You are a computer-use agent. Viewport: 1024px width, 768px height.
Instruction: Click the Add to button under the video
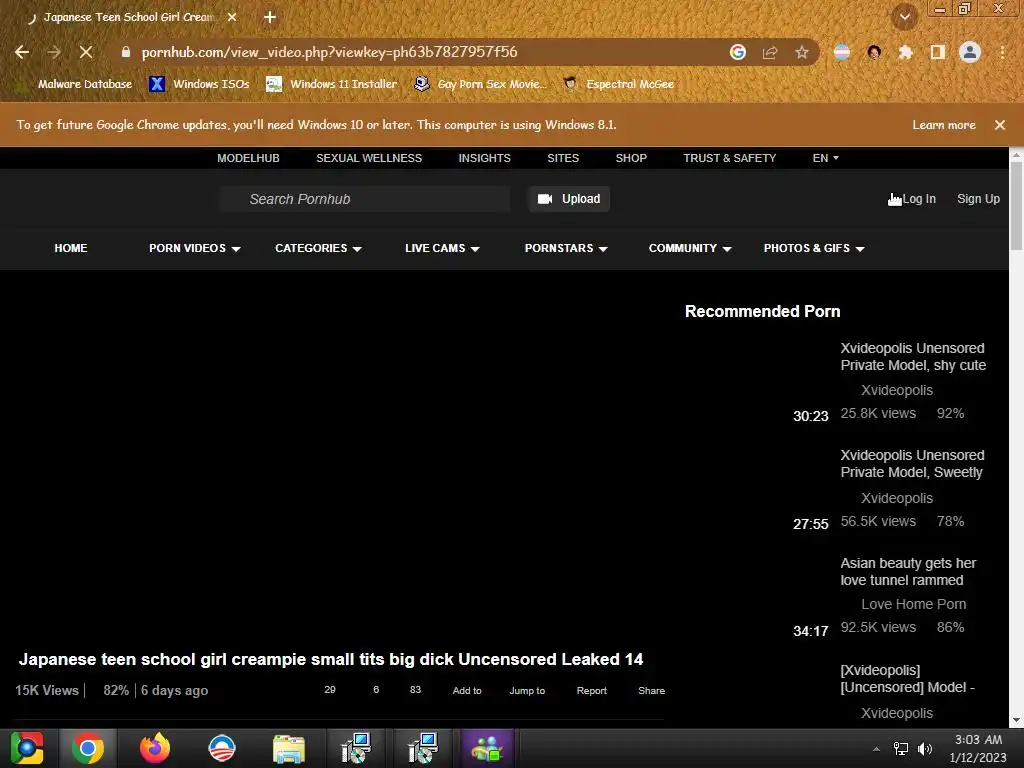pos(467,690)
